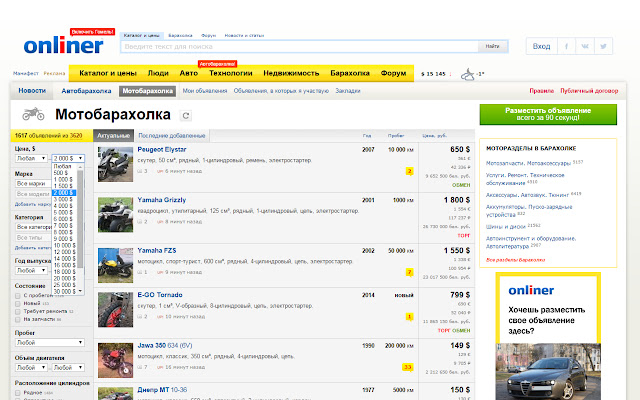Click green 'Разместить объявление' button
Image resolution: width=640 pixels, height=400 pixels.
(548, 114)
